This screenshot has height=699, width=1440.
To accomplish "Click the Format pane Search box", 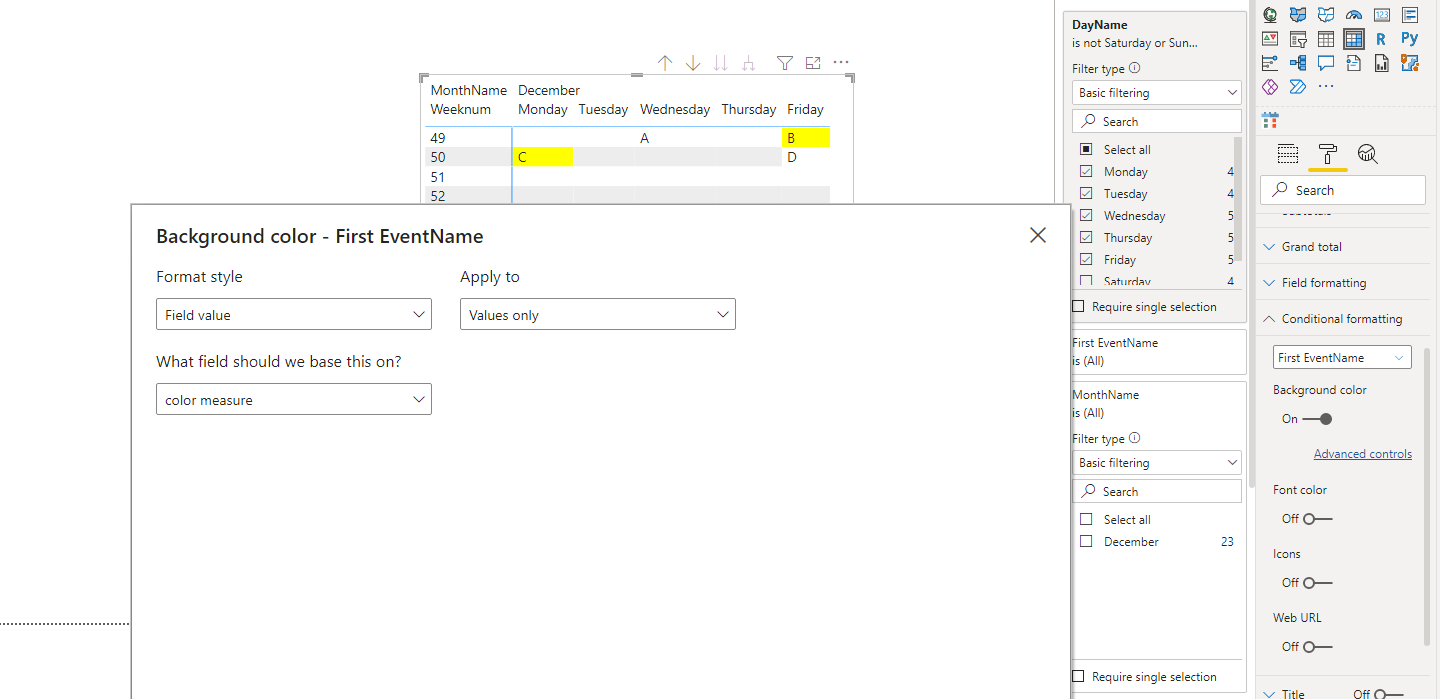I will pos(1343,190).
